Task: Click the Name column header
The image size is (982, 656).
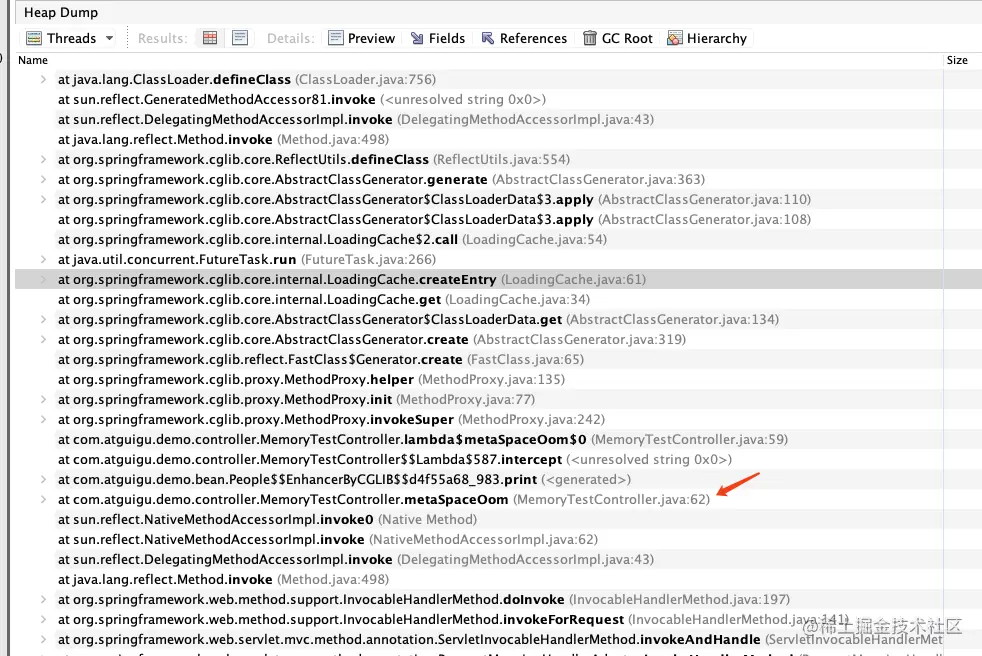Action: click(33, 60)
